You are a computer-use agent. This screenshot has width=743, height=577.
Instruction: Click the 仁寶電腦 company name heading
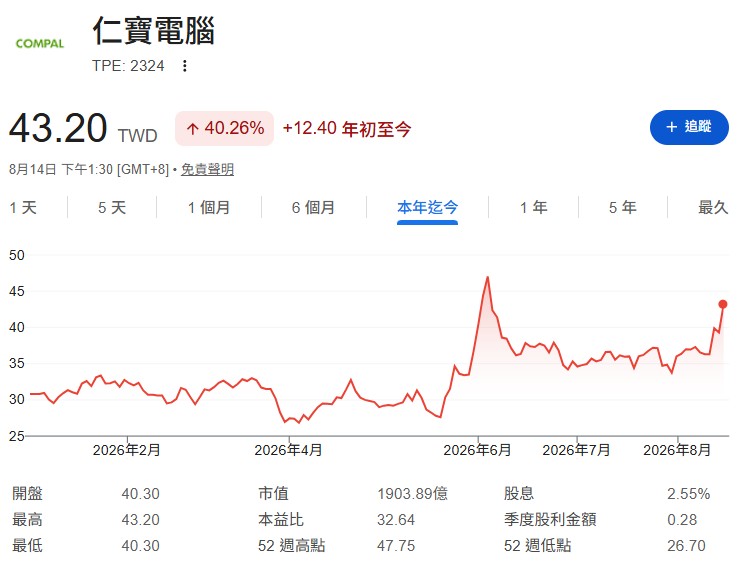click(x=154, y=31)
